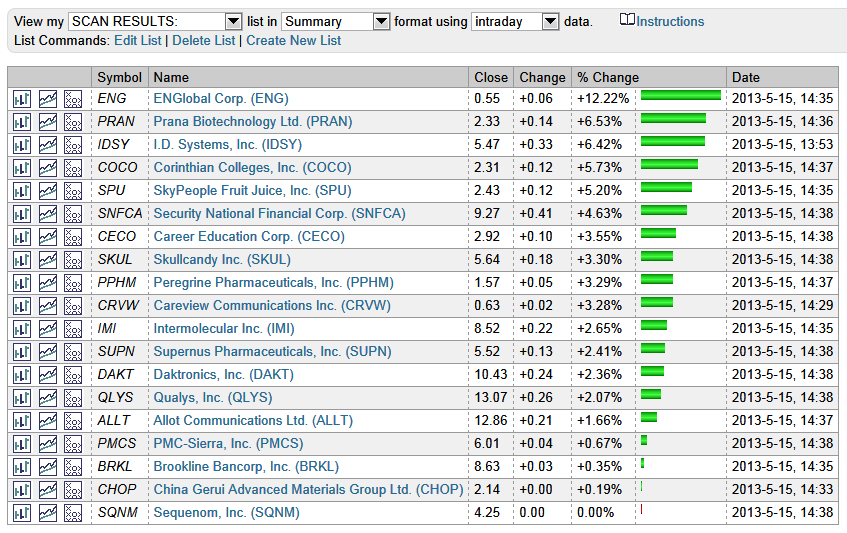Open point and figure icon for ENG
The height and width of the screenshot is (533, 847).
[x=73, y=99]
